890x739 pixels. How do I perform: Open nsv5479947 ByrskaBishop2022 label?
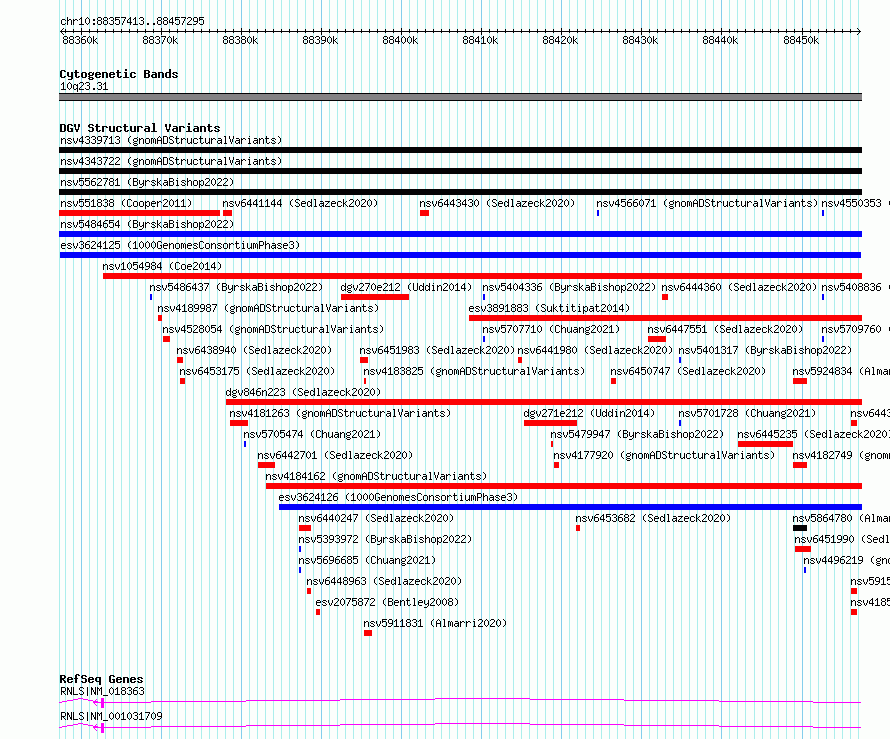coord(637,434)
